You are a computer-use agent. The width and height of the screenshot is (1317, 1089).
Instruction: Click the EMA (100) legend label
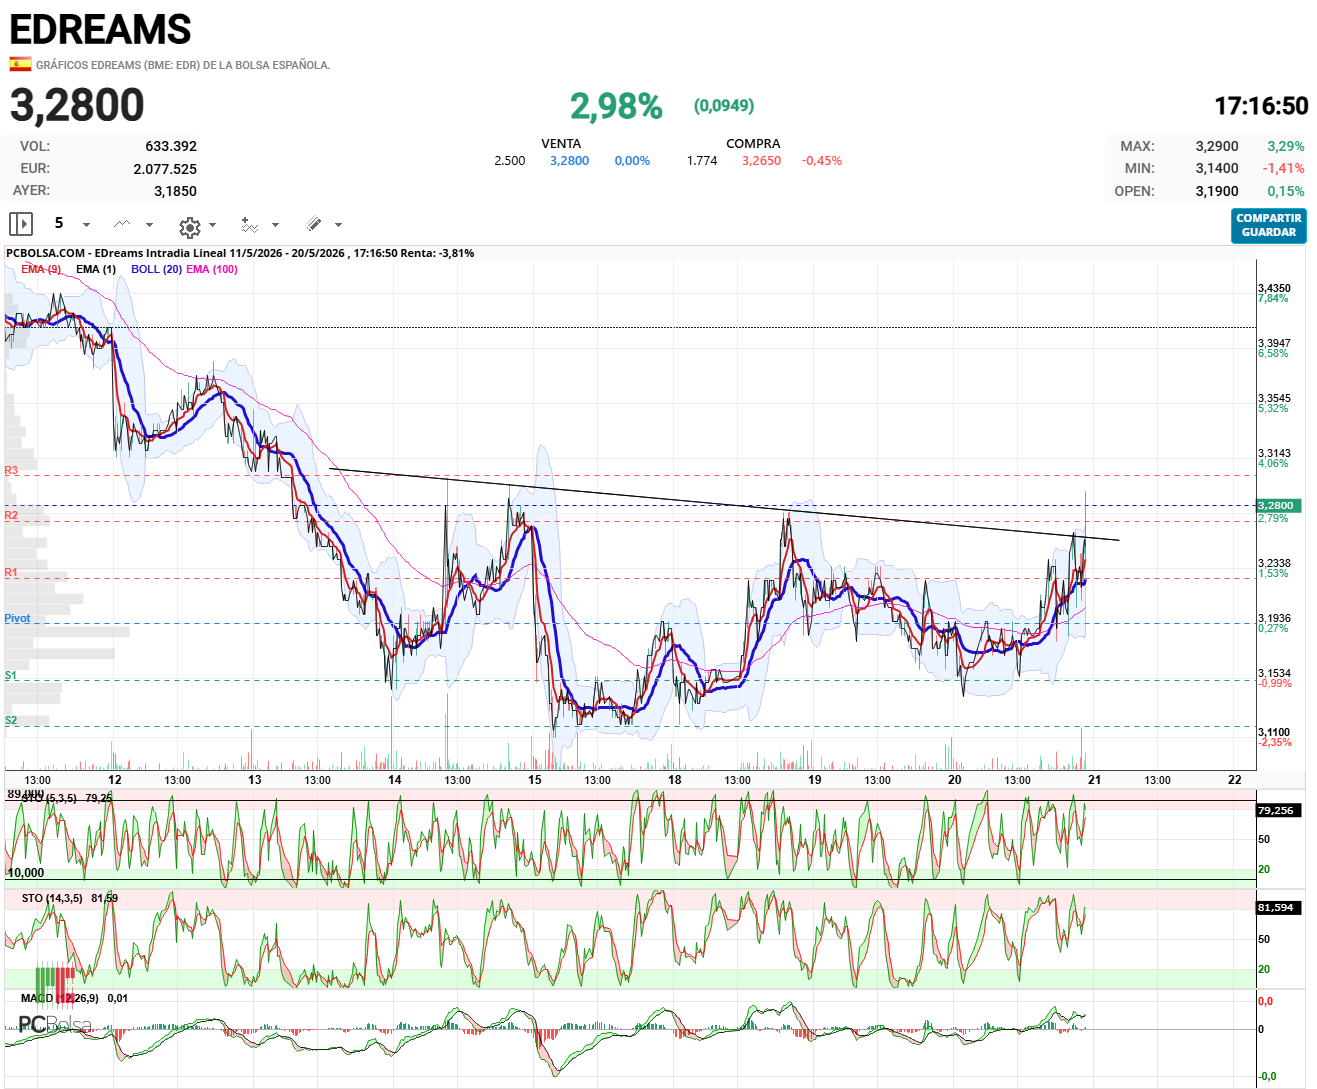[212, 269]
